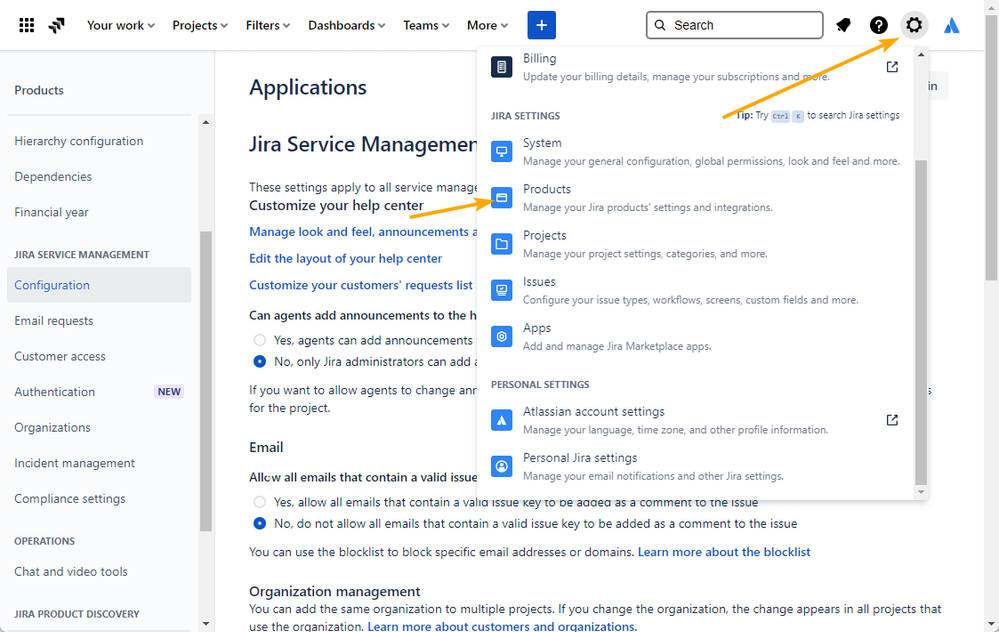This screenshot has height=632, width=999.
Task: Click the sidebar scrollbar thumb
Action: click(206, 381)
